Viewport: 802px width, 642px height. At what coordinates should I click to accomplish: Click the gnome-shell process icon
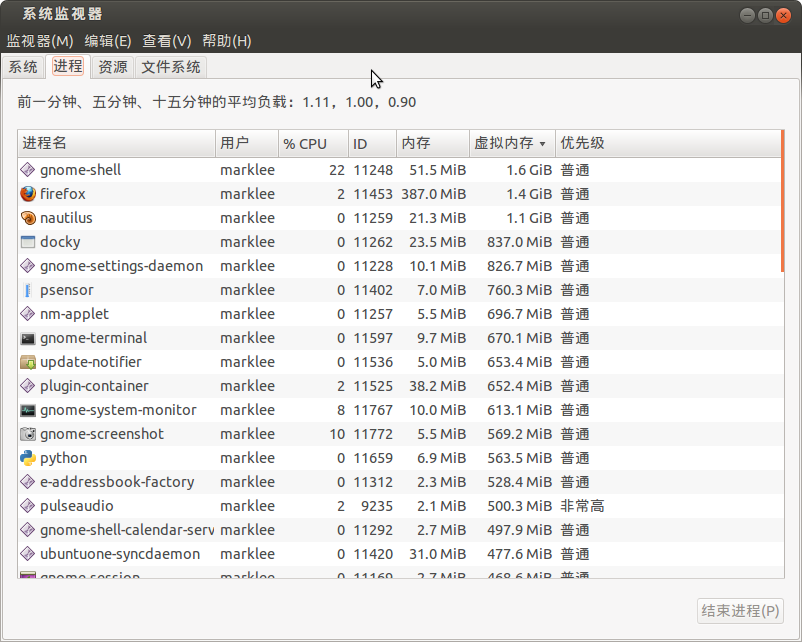click(28, 170)
